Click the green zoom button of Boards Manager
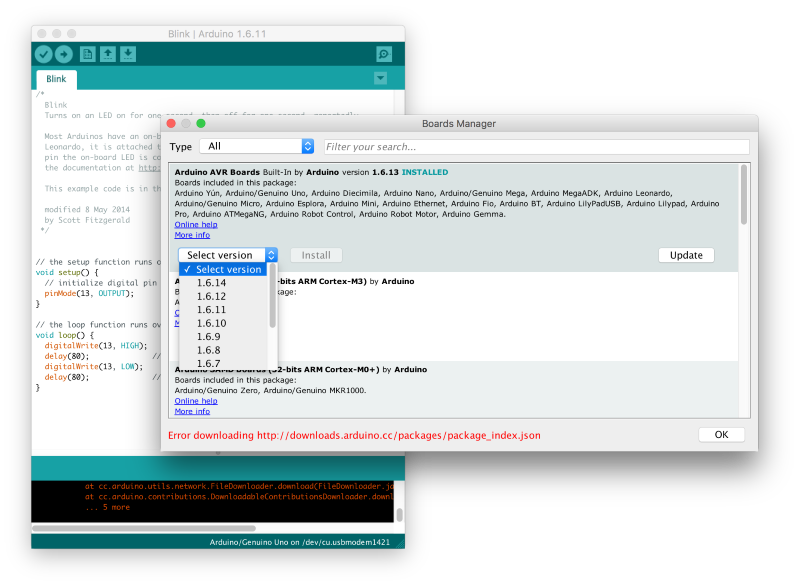The width and height of the screenshot is (800, 586). tap(201, 123)
